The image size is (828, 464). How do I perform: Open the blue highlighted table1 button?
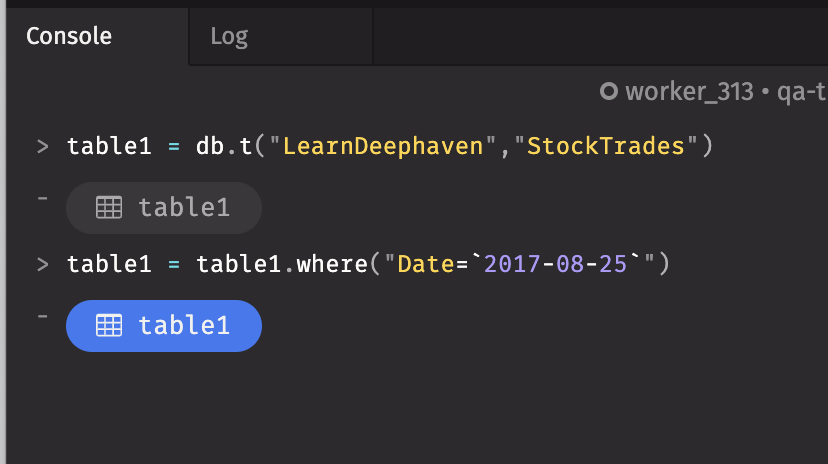tap(164, 326)
